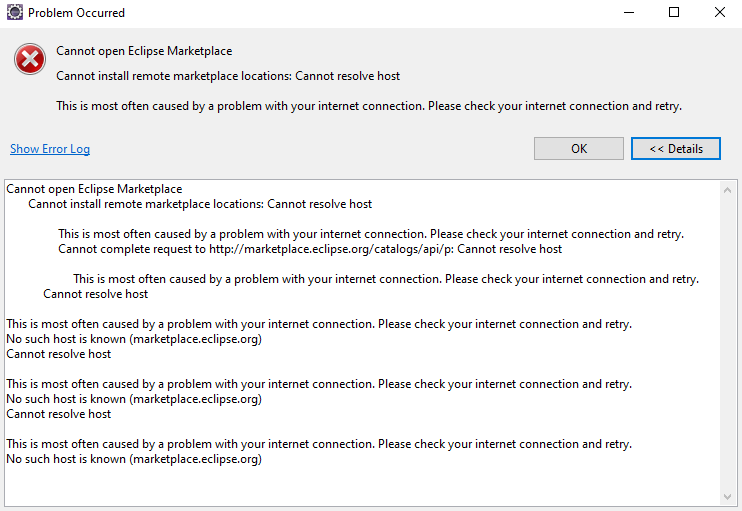Click the Eclipse icon in the title bar

13,13
